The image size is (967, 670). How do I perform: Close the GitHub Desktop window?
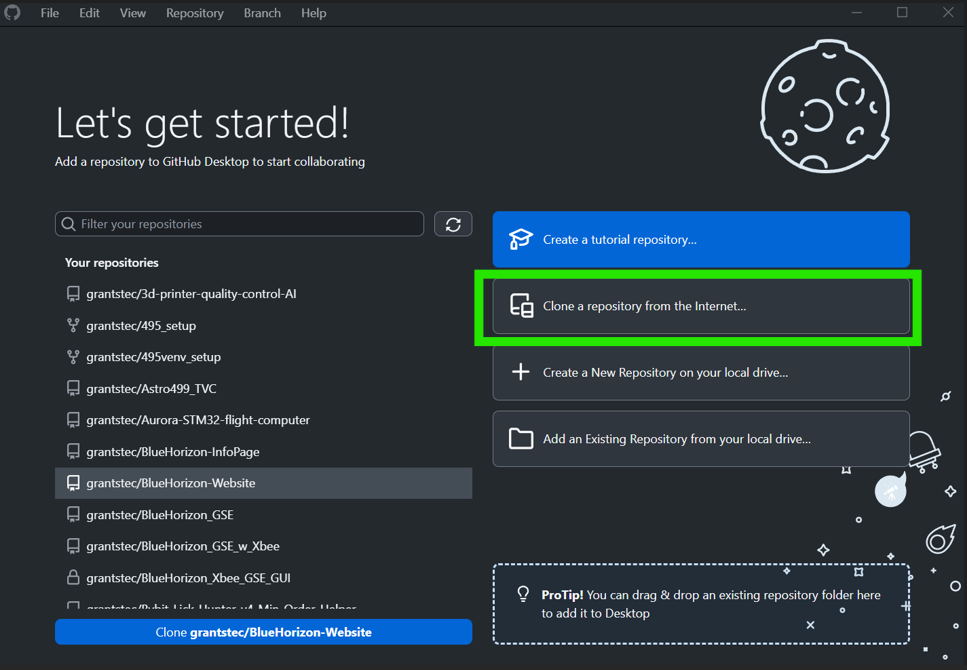[948, 12]
